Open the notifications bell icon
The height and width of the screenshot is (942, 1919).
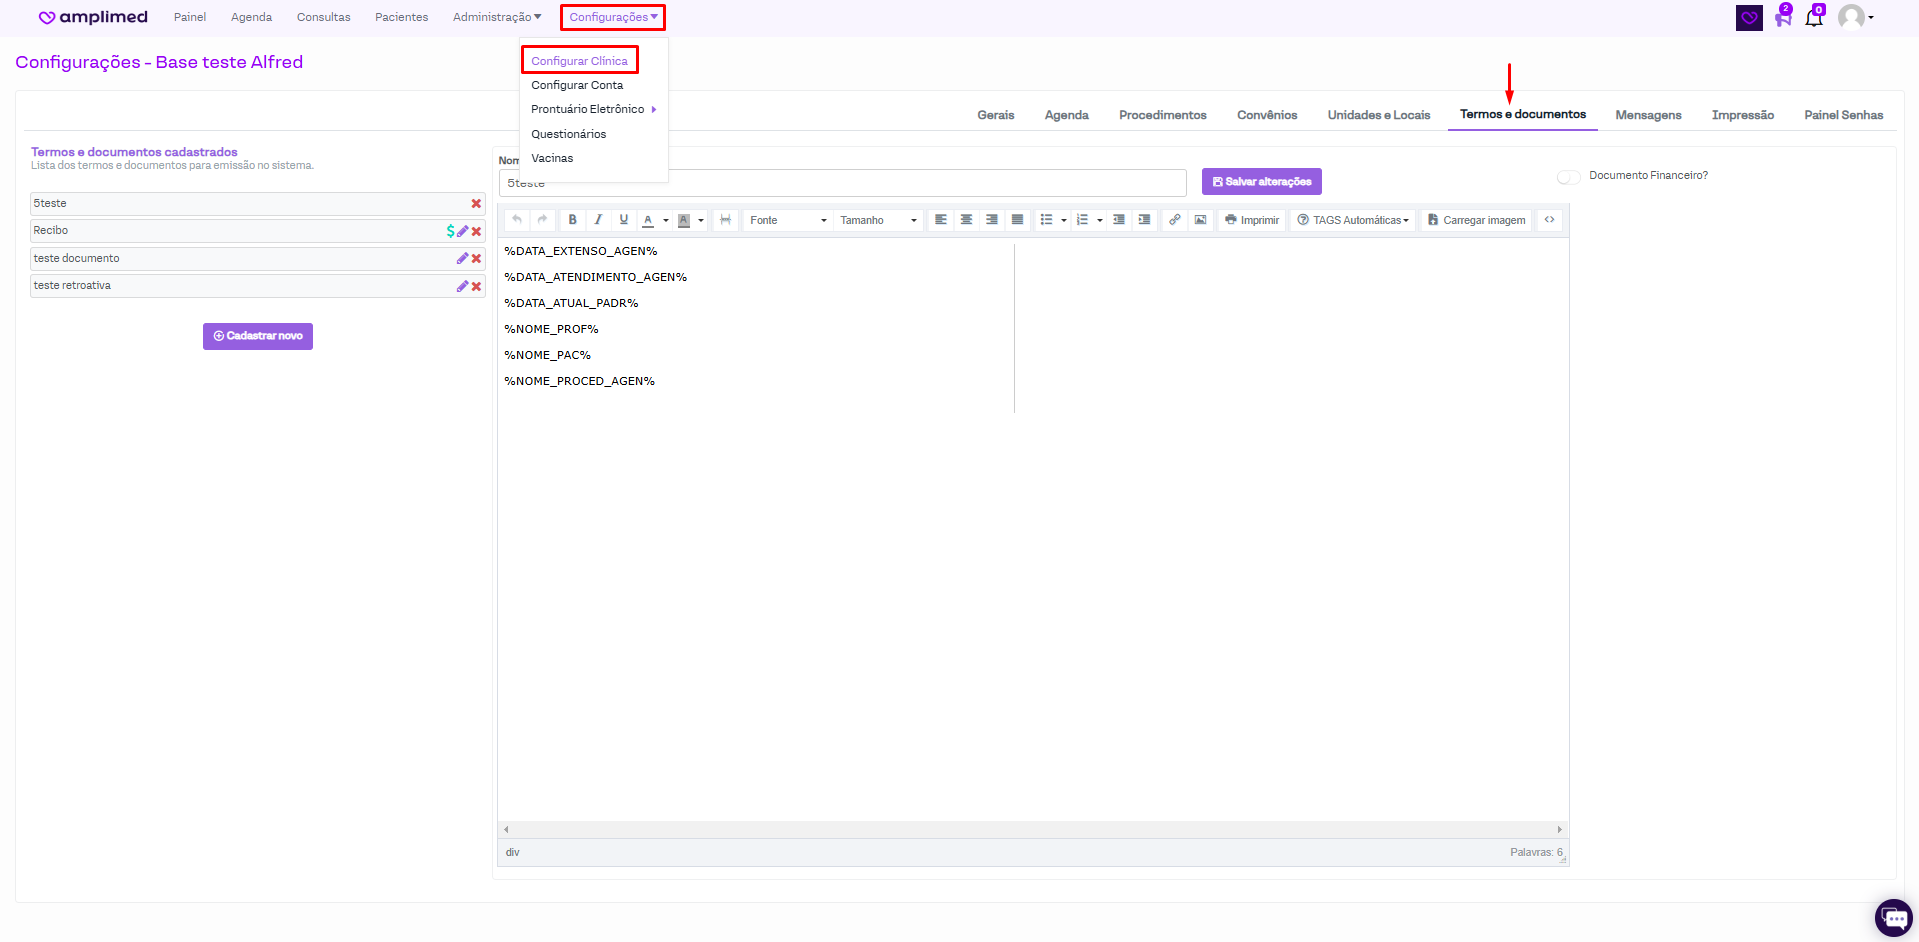tap(1813, 18)
